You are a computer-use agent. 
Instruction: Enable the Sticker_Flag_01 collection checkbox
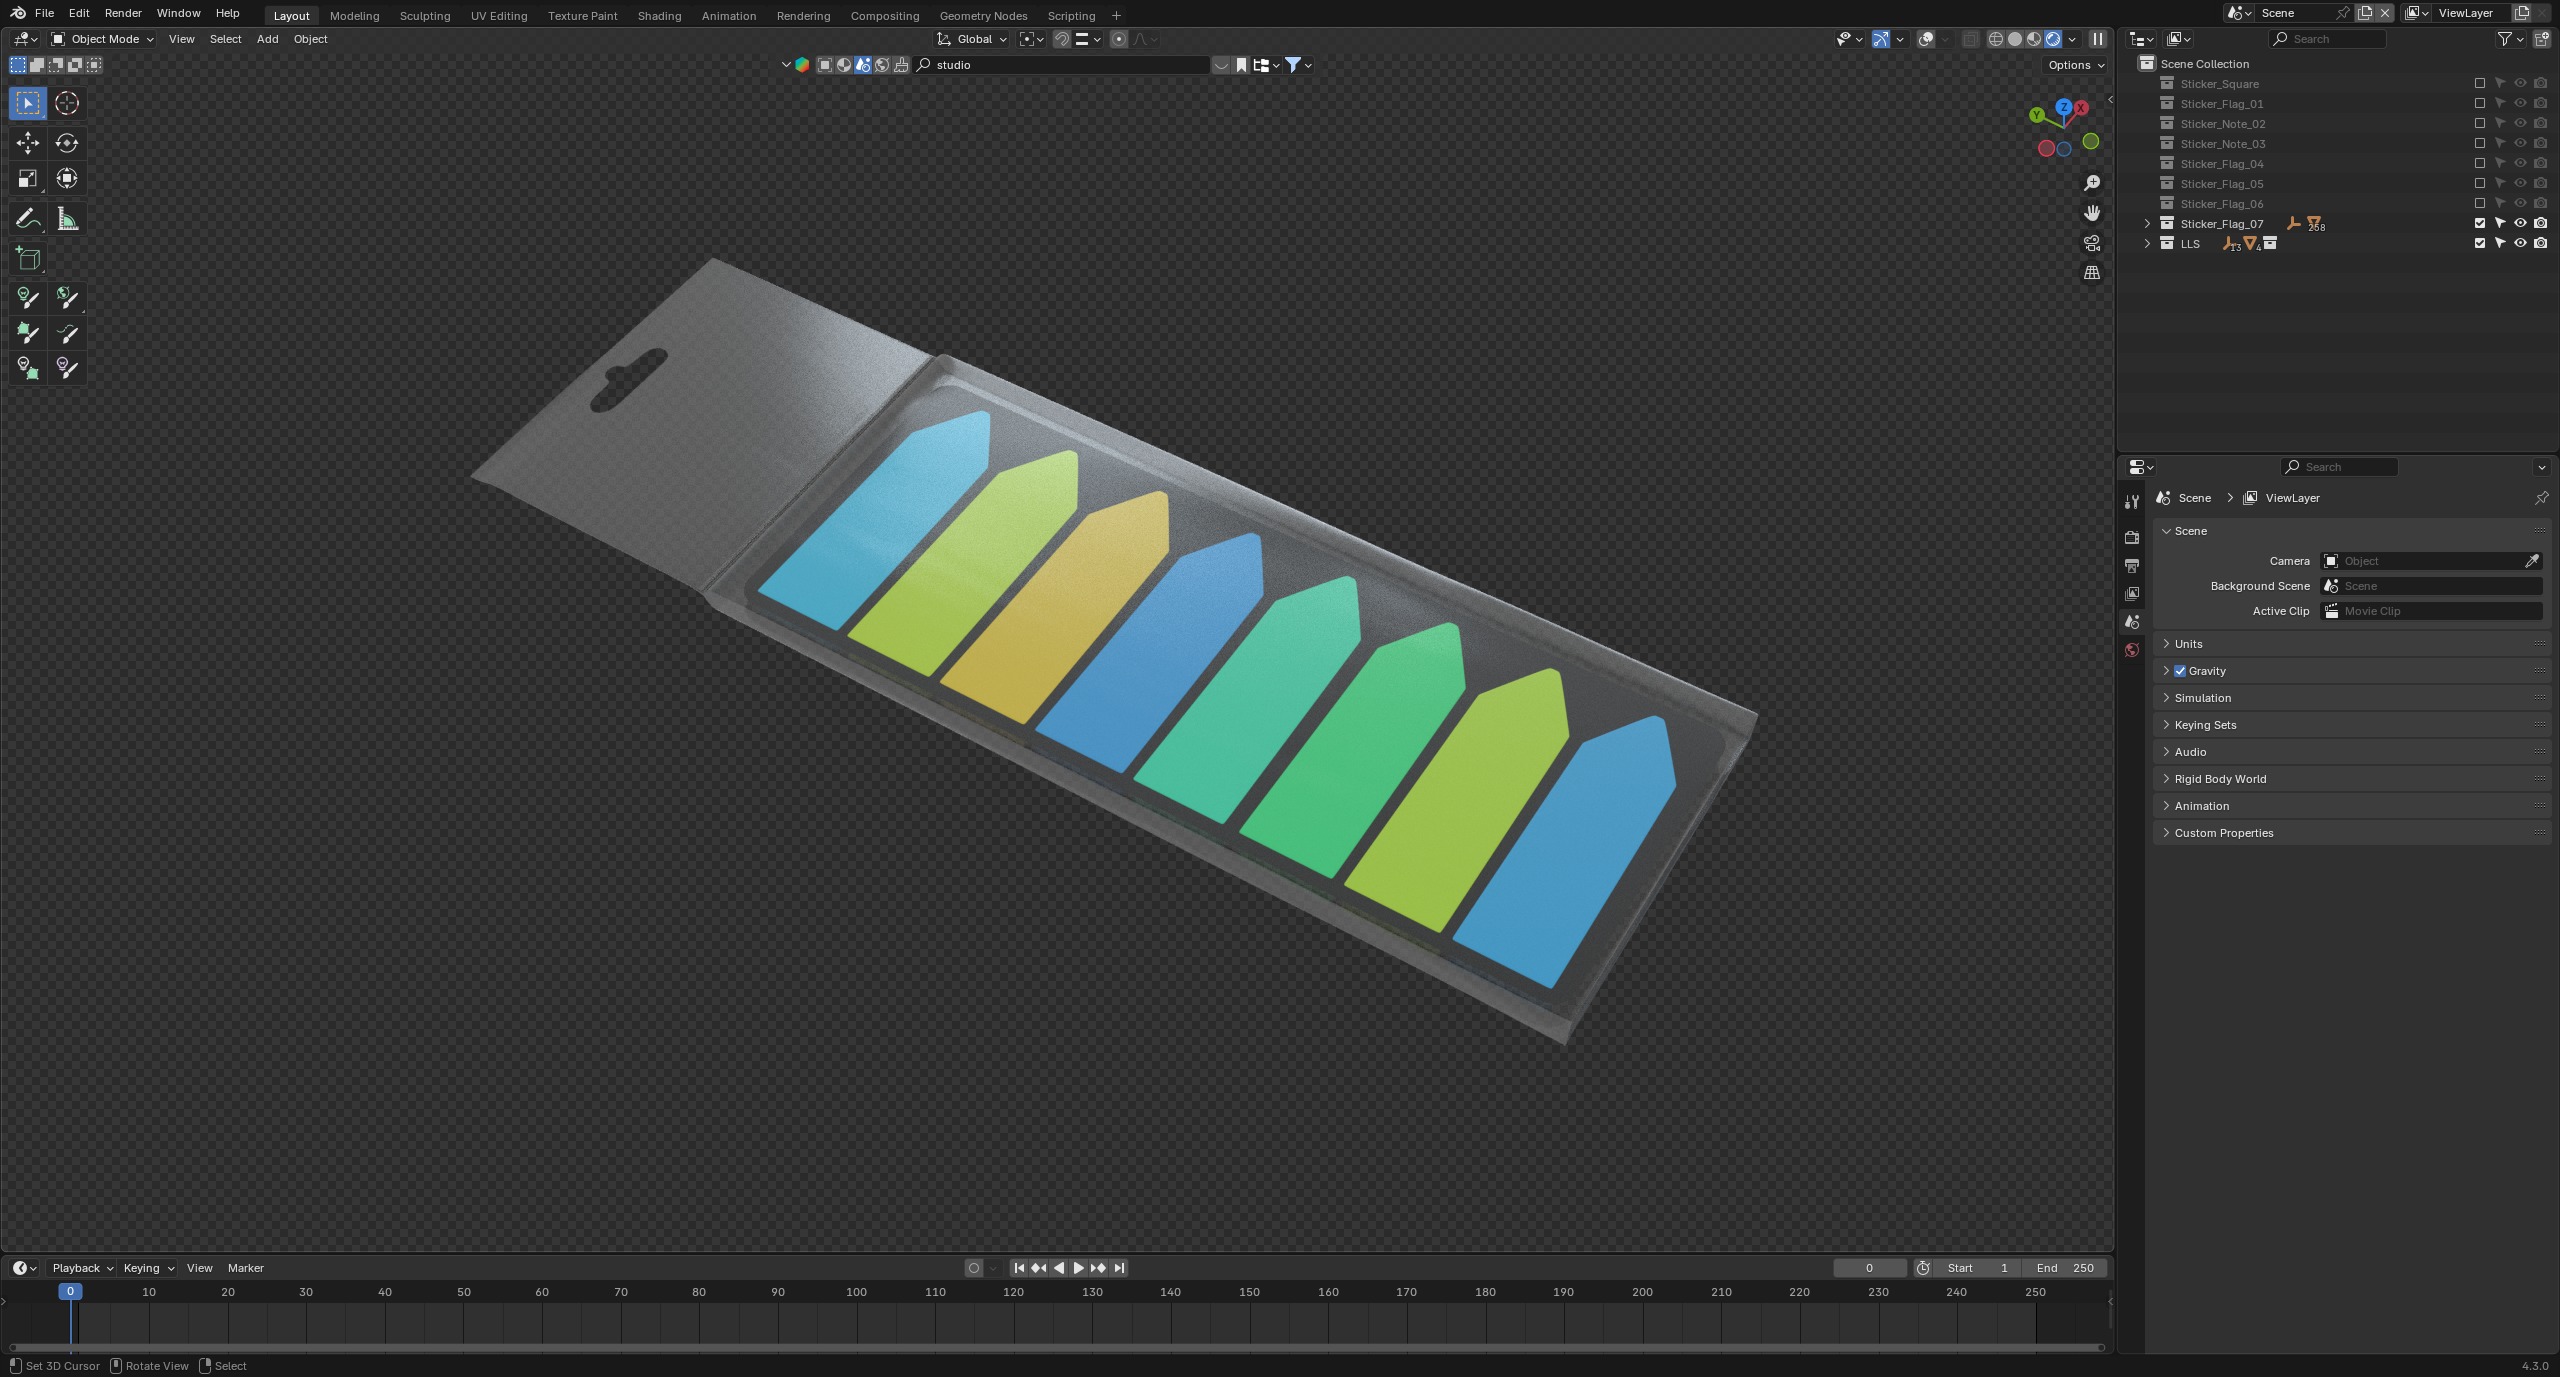2480,104
